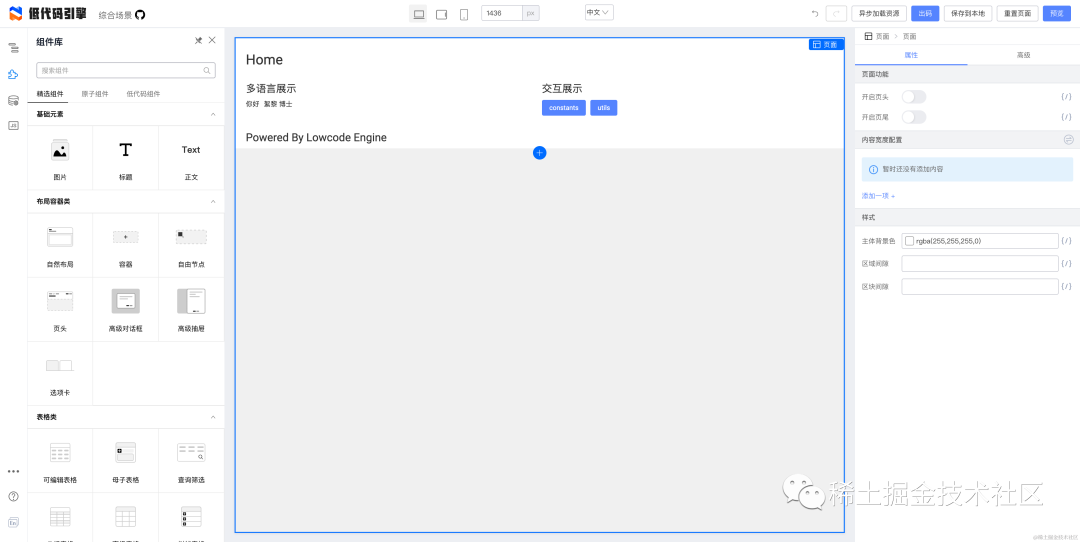Open the help question-mark icon
Image resolution: width=1080 pixels, height=542 pixels.
pos(13,497)
